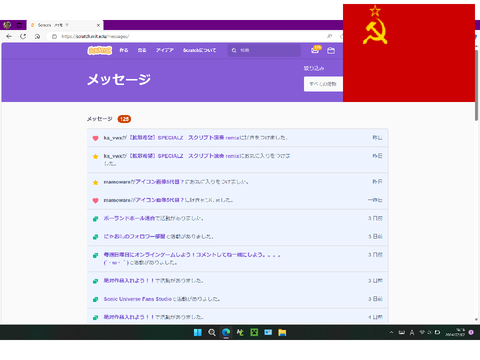The height and width of the screenshot is (360, 480).
Task: Click the 絞り込み filter label
Action: tap(314, 68)
